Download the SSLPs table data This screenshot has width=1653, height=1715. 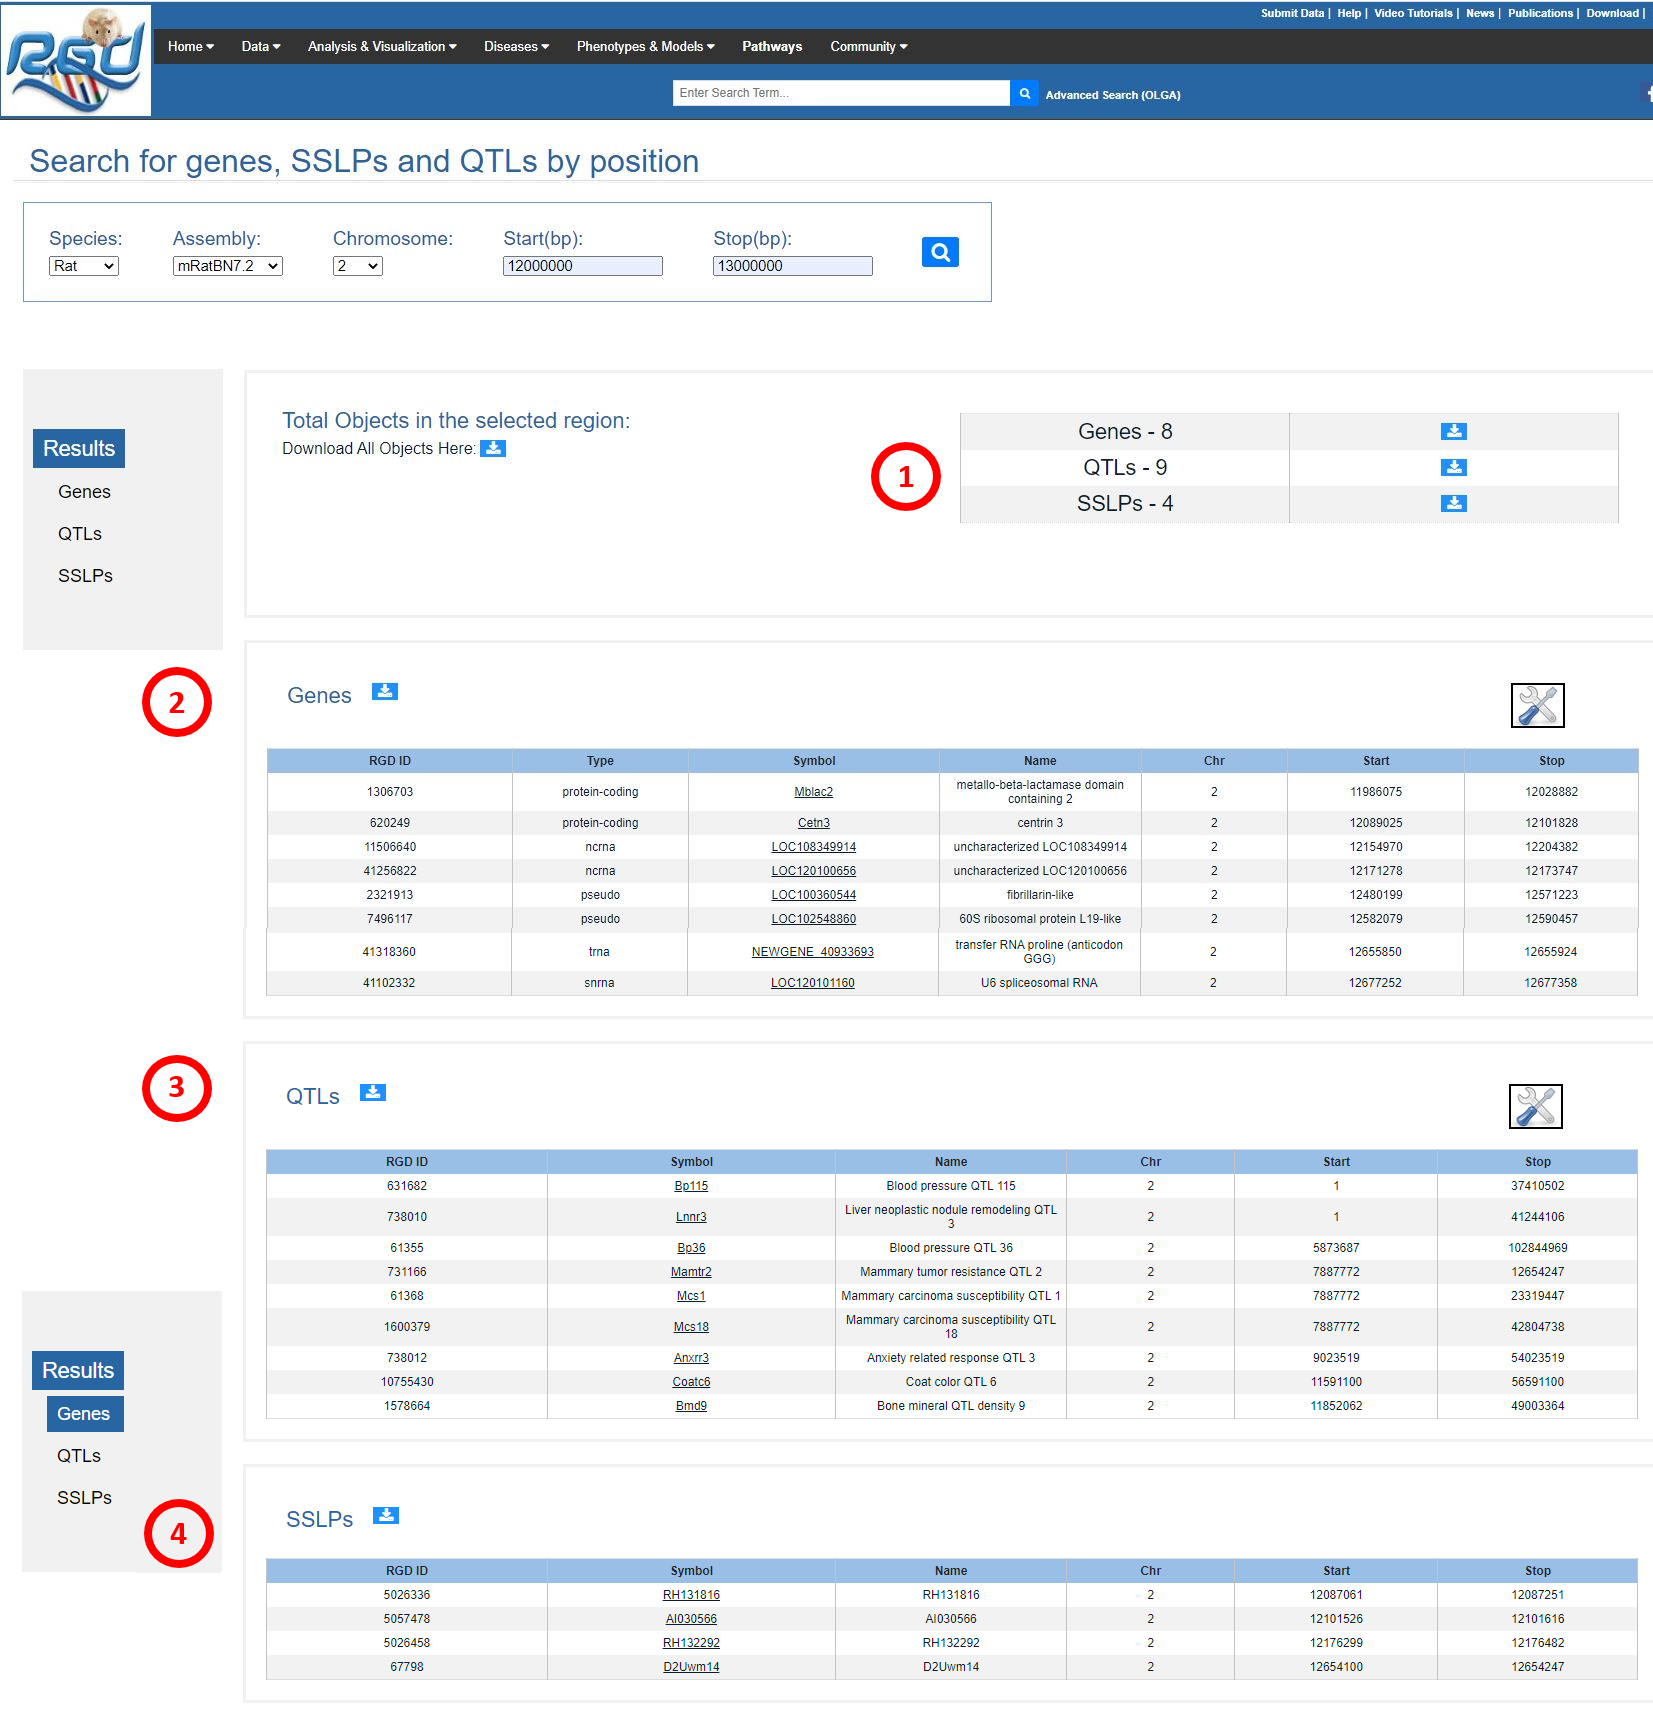click(x=386, y=1516)
